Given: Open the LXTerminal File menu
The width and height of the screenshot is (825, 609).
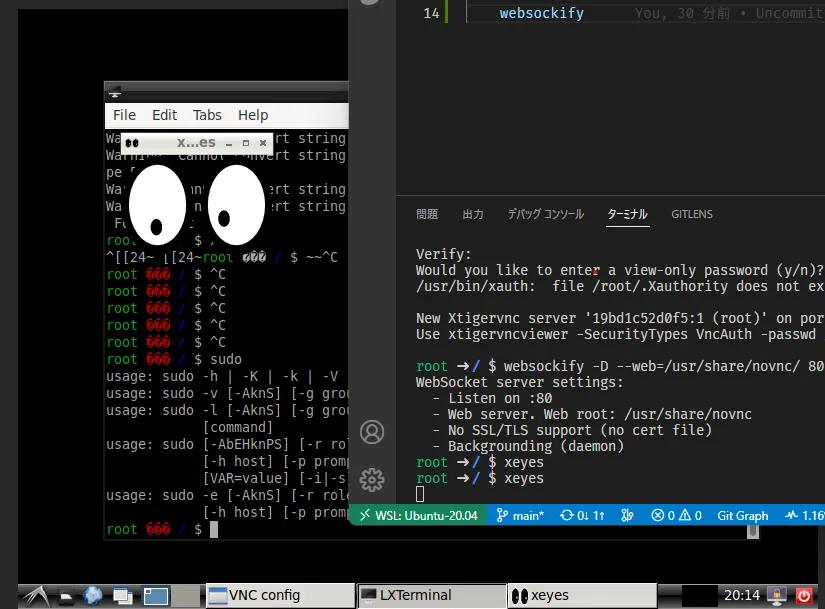Looking at the screenshot, I should [124, 115].
